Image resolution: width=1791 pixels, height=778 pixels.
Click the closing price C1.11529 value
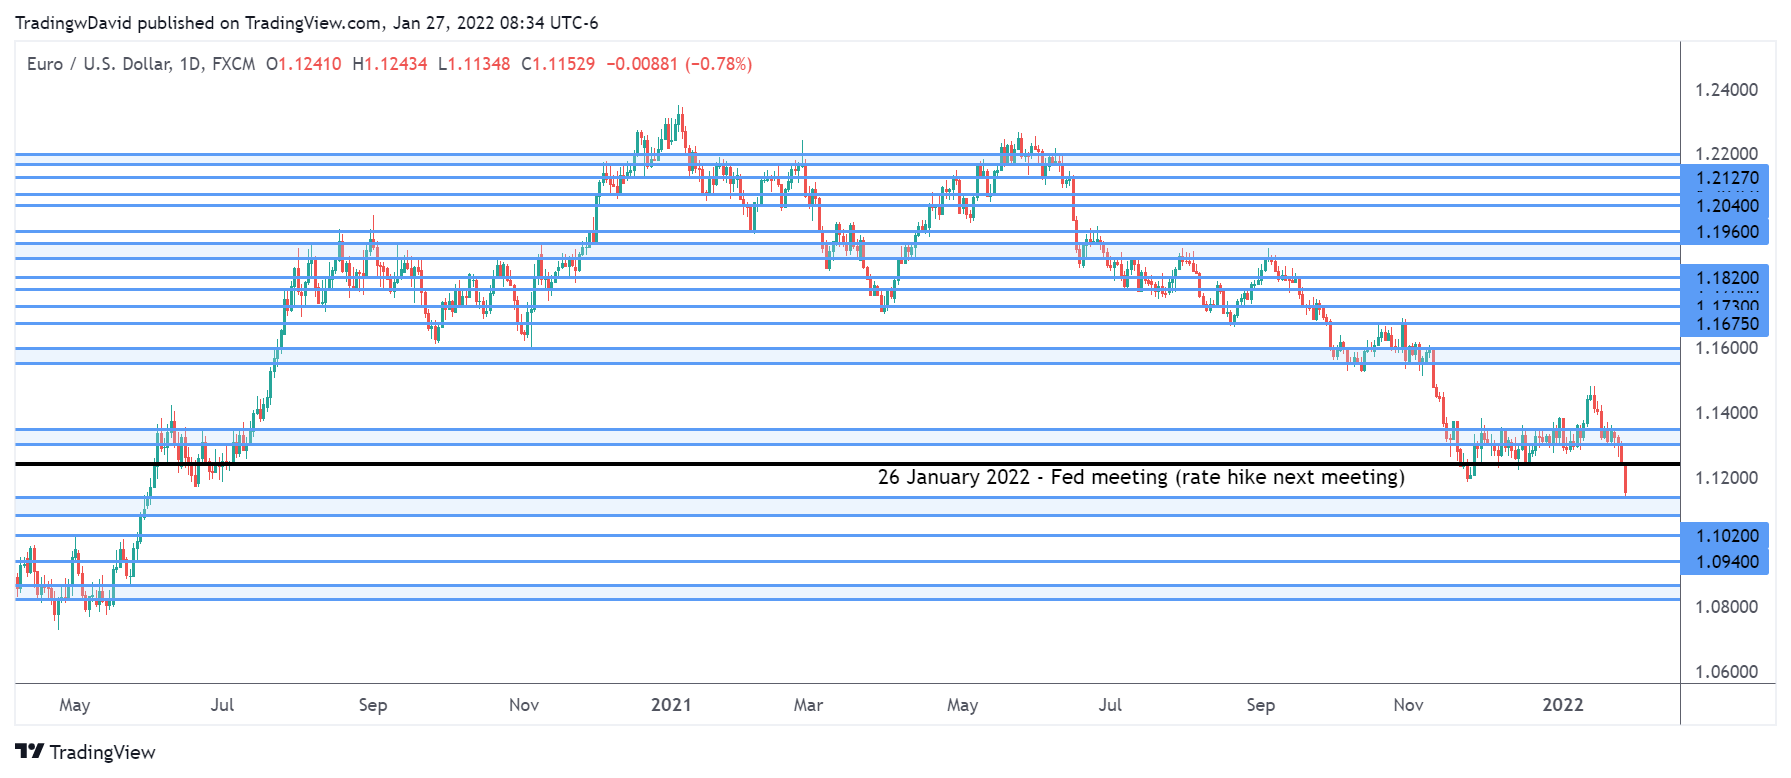coord(558,64)
